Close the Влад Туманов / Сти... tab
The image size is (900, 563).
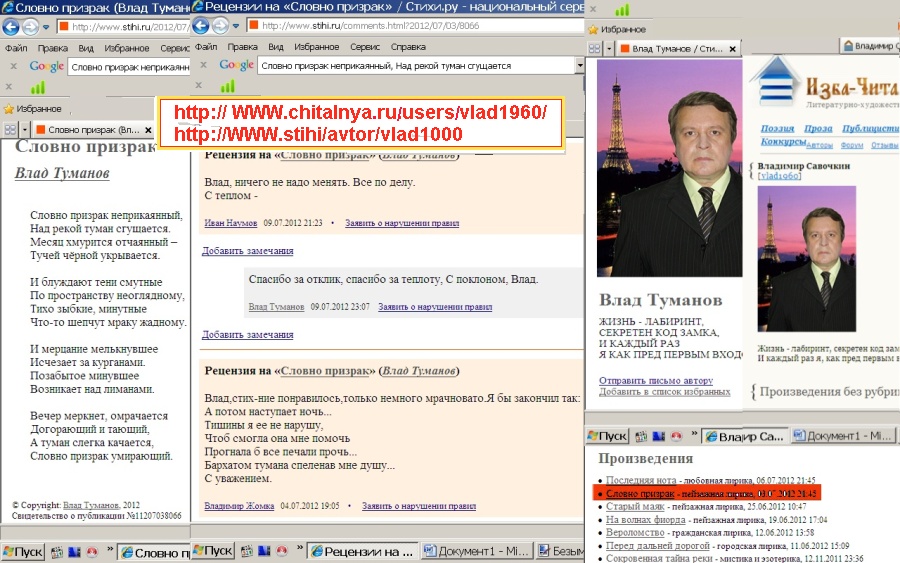point(732,49)
